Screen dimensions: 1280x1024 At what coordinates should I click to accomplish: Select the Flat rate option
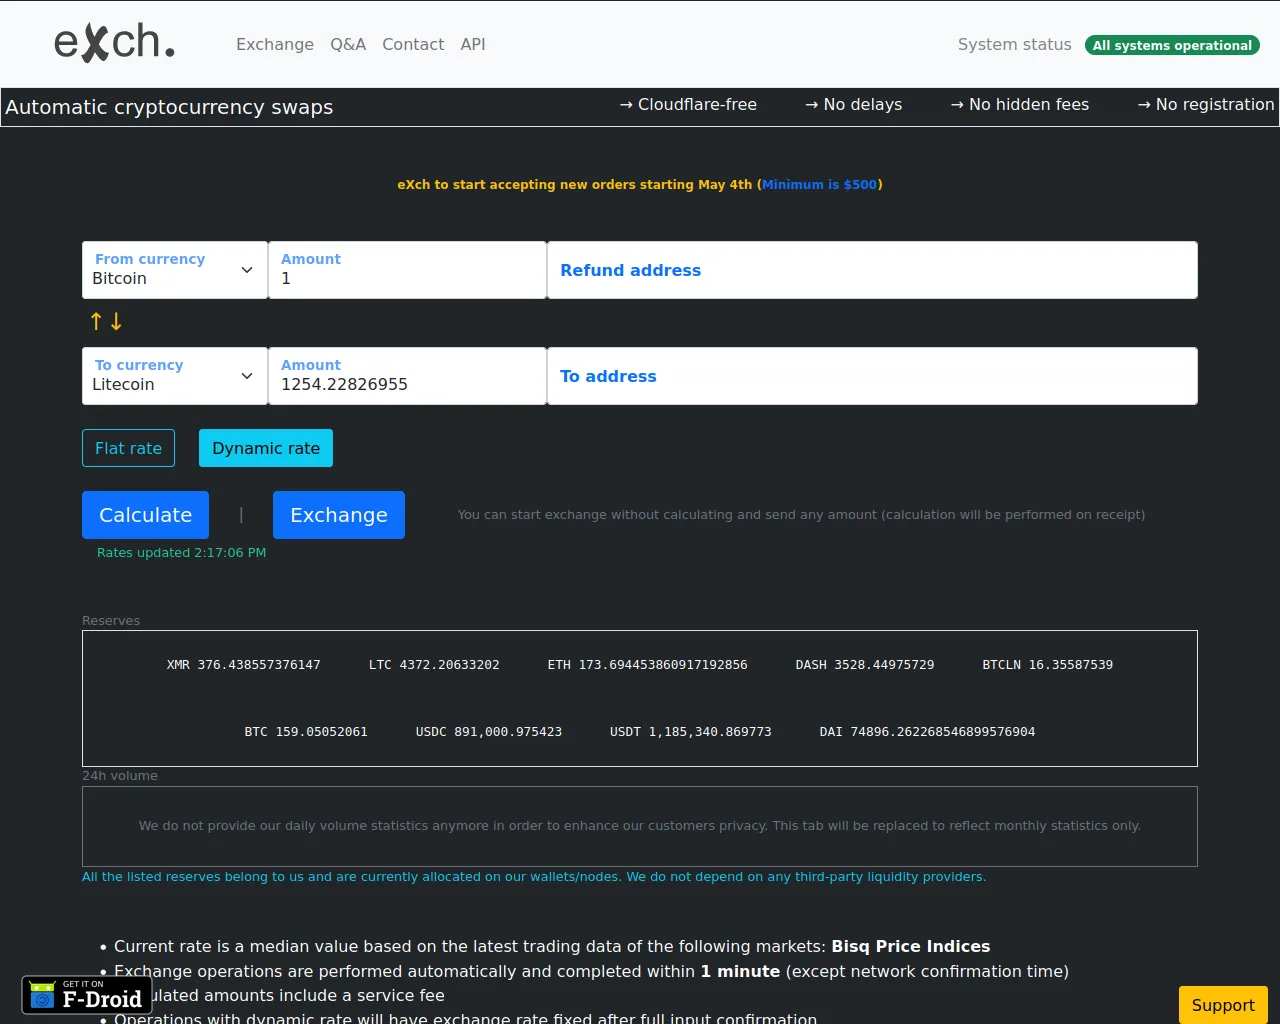click(128, 448)
